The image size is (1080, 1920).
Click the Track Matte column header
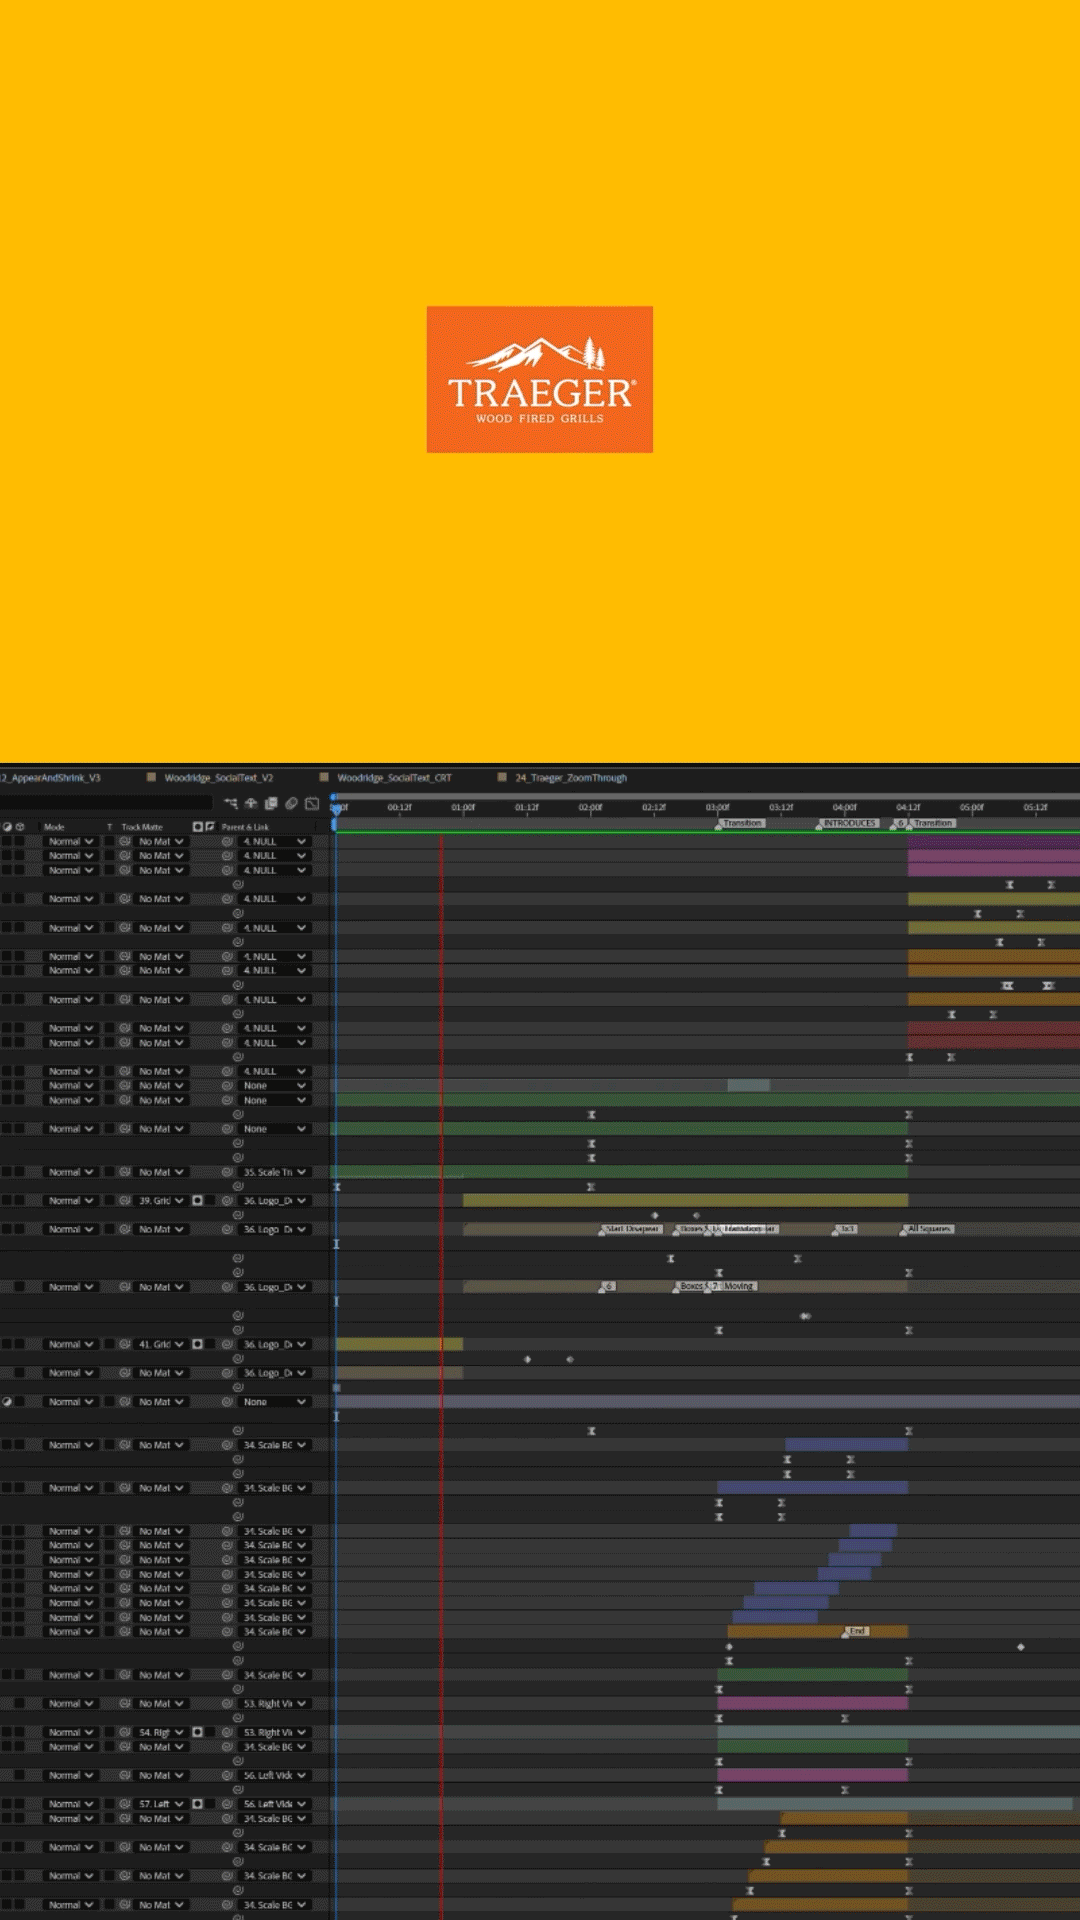[142, 827]
